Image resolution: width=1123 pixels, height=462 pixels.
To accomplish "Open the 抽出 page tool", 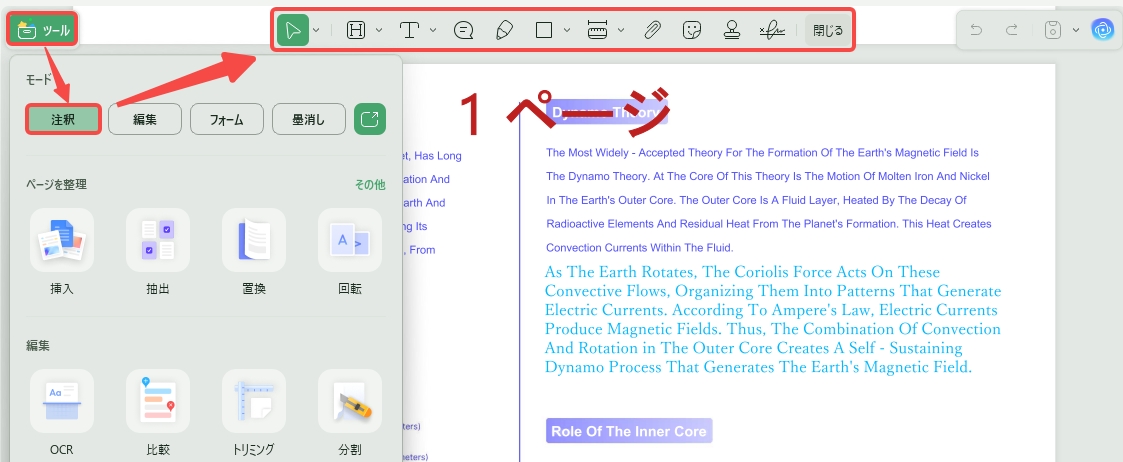I will [158, 240].
